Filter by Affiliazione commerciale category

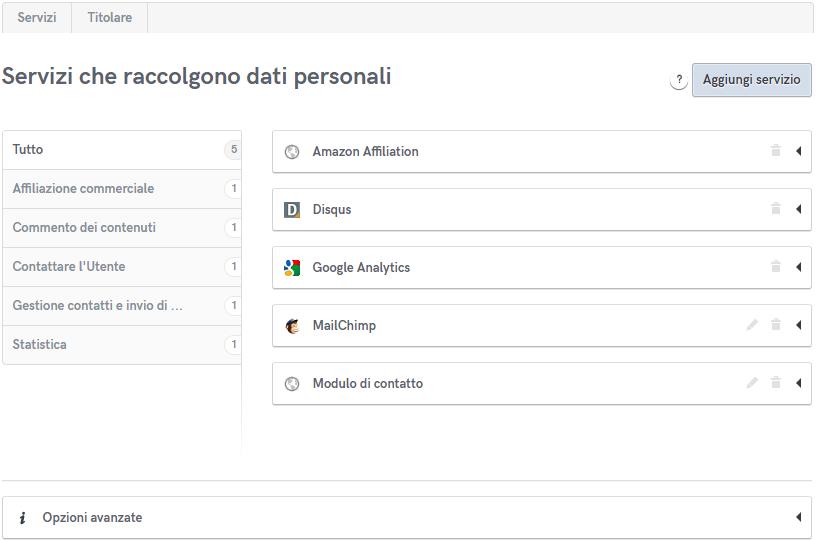pyautogui.click(x=83, y=188)
